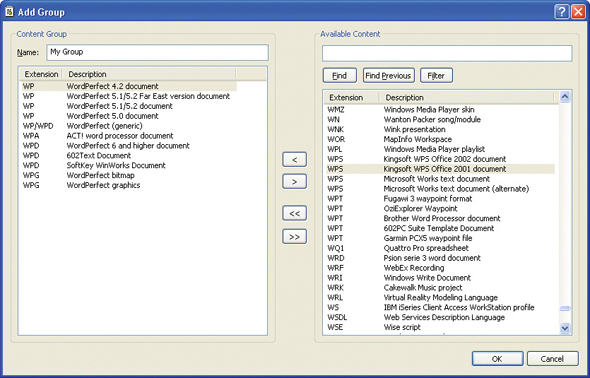Select Psion serie 3 word document
The height and width of the screenshot is (378, 590).
pos(440,258)
